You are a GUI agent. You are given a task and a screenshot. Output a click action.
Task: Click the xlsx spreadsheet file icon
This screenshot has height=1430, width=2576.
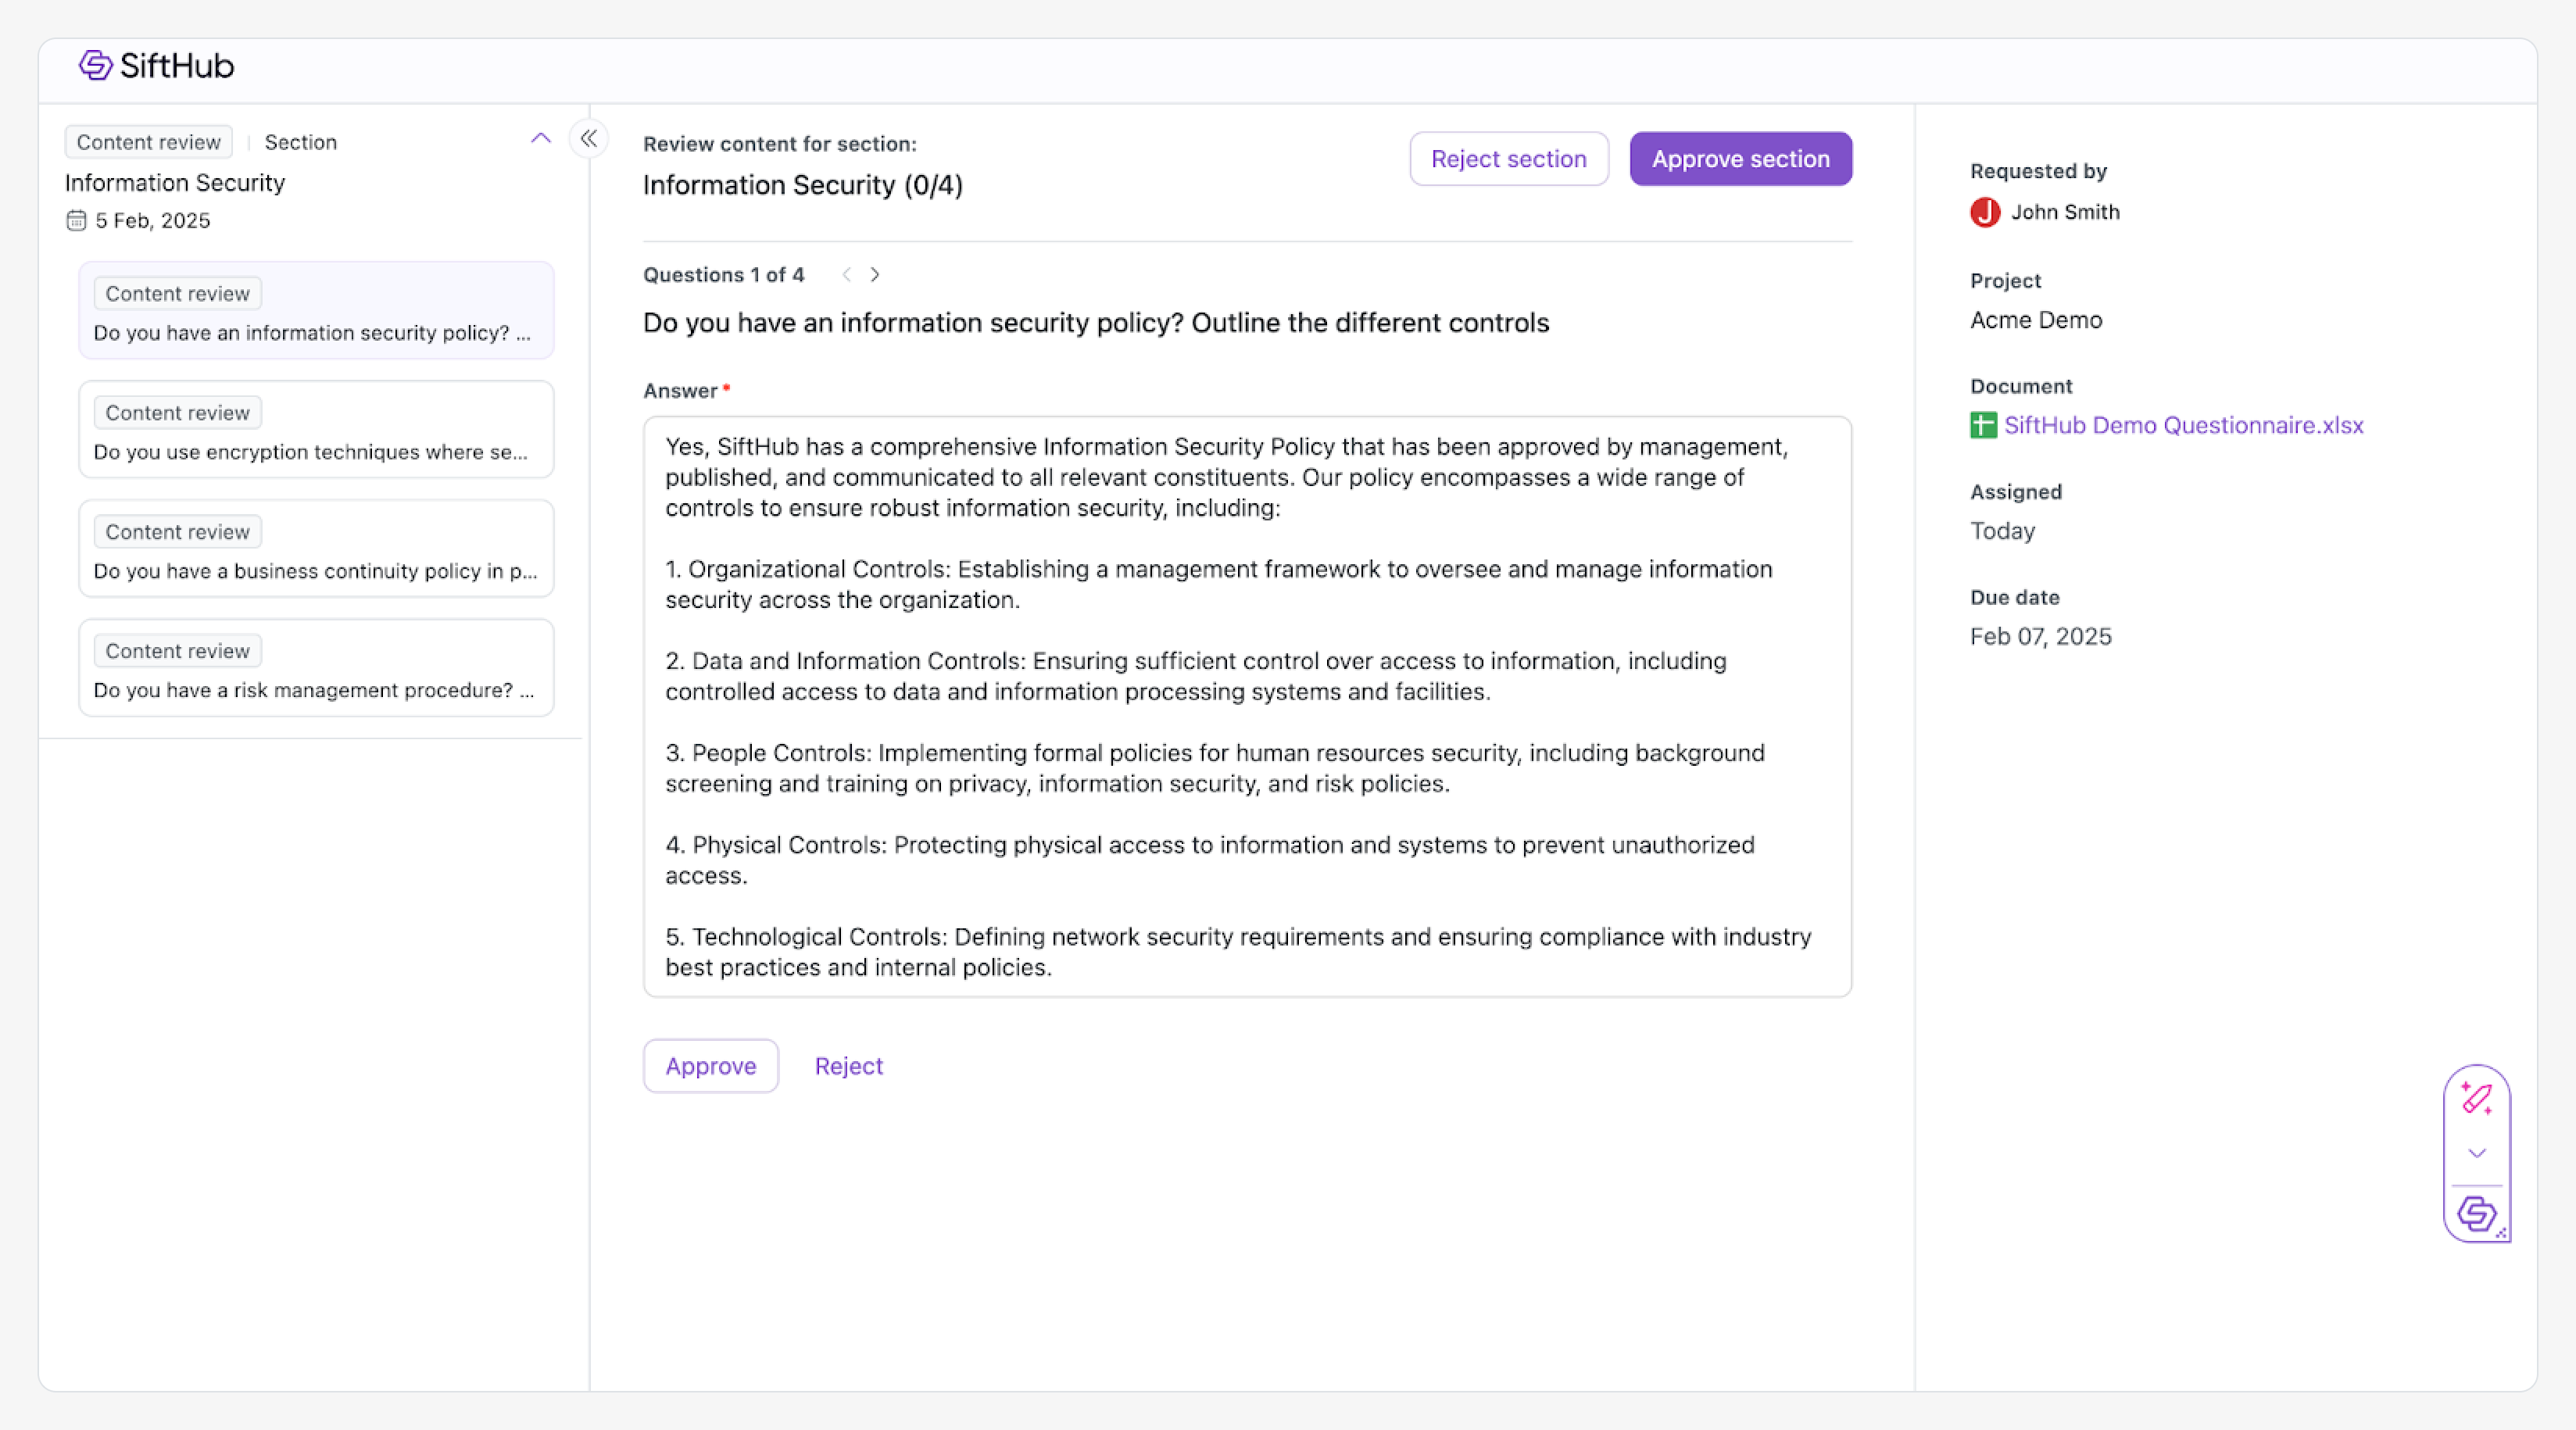click(1983, 425)
